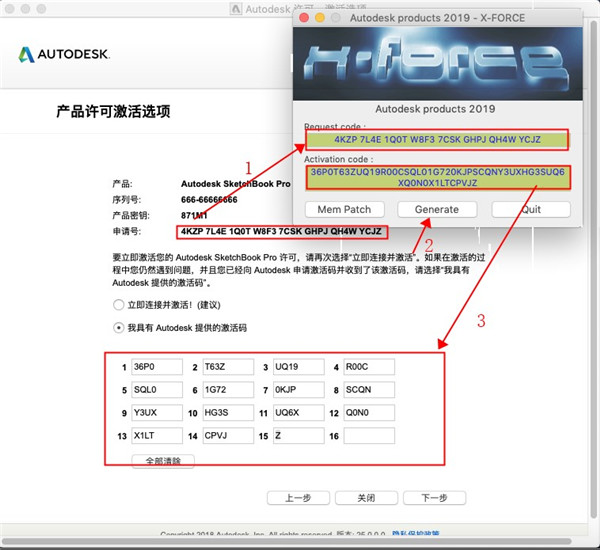600x550 pixels.
Task: Click activation field 1 containing 36P0
Action: click(157, 367)
